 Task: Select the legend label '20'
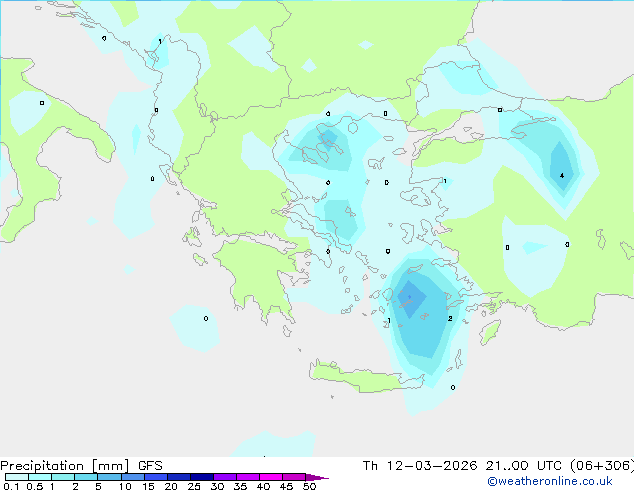pos(171,486)
